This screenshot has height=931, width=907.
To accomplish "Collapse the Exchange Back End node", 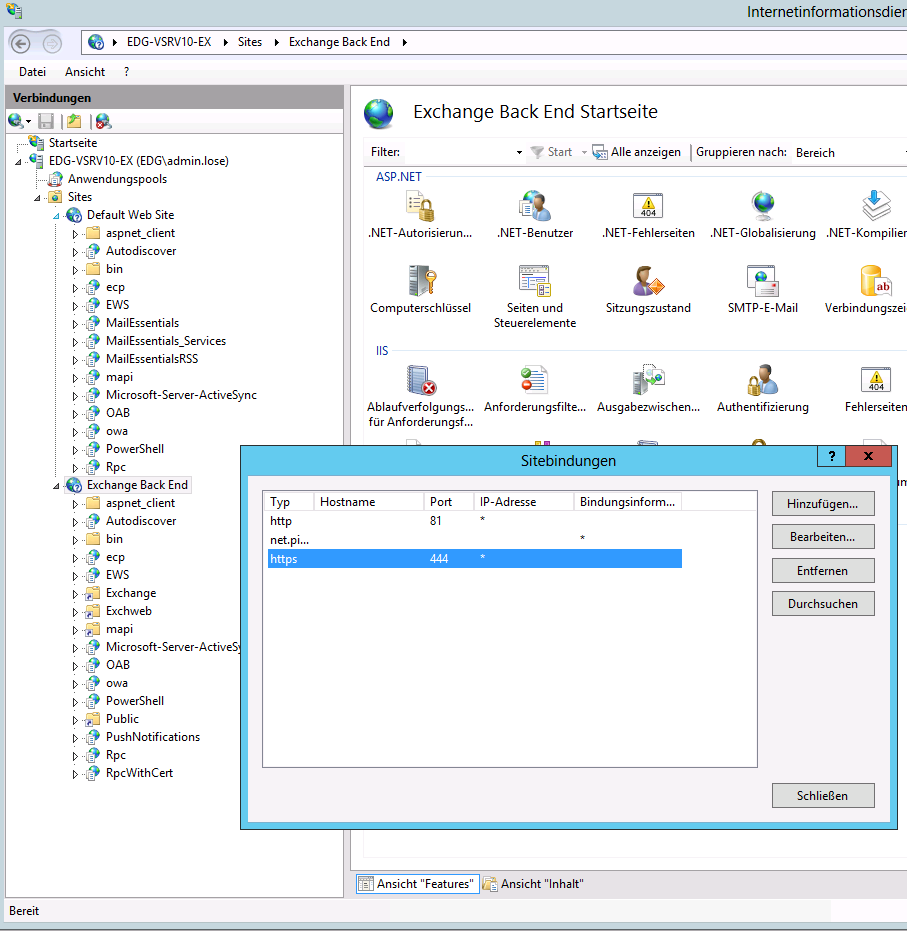I will tap(56, 486).
